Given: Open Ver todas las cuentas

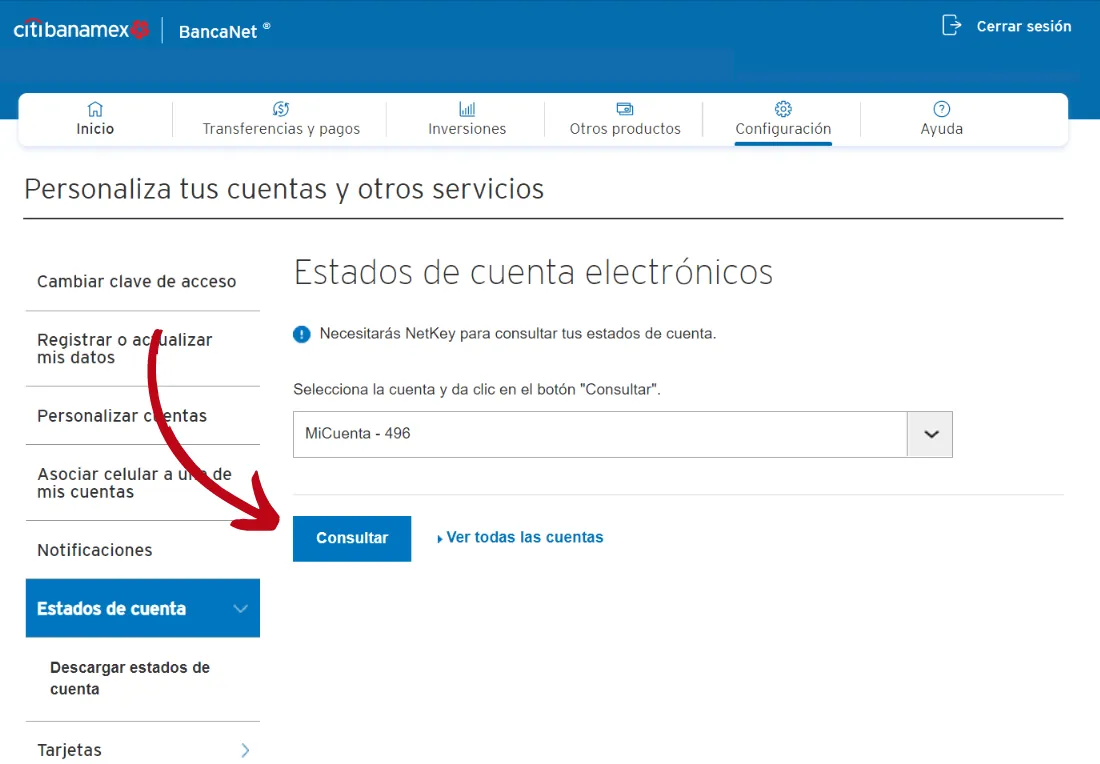Looking at the screenshot, I should coord(524,537).
